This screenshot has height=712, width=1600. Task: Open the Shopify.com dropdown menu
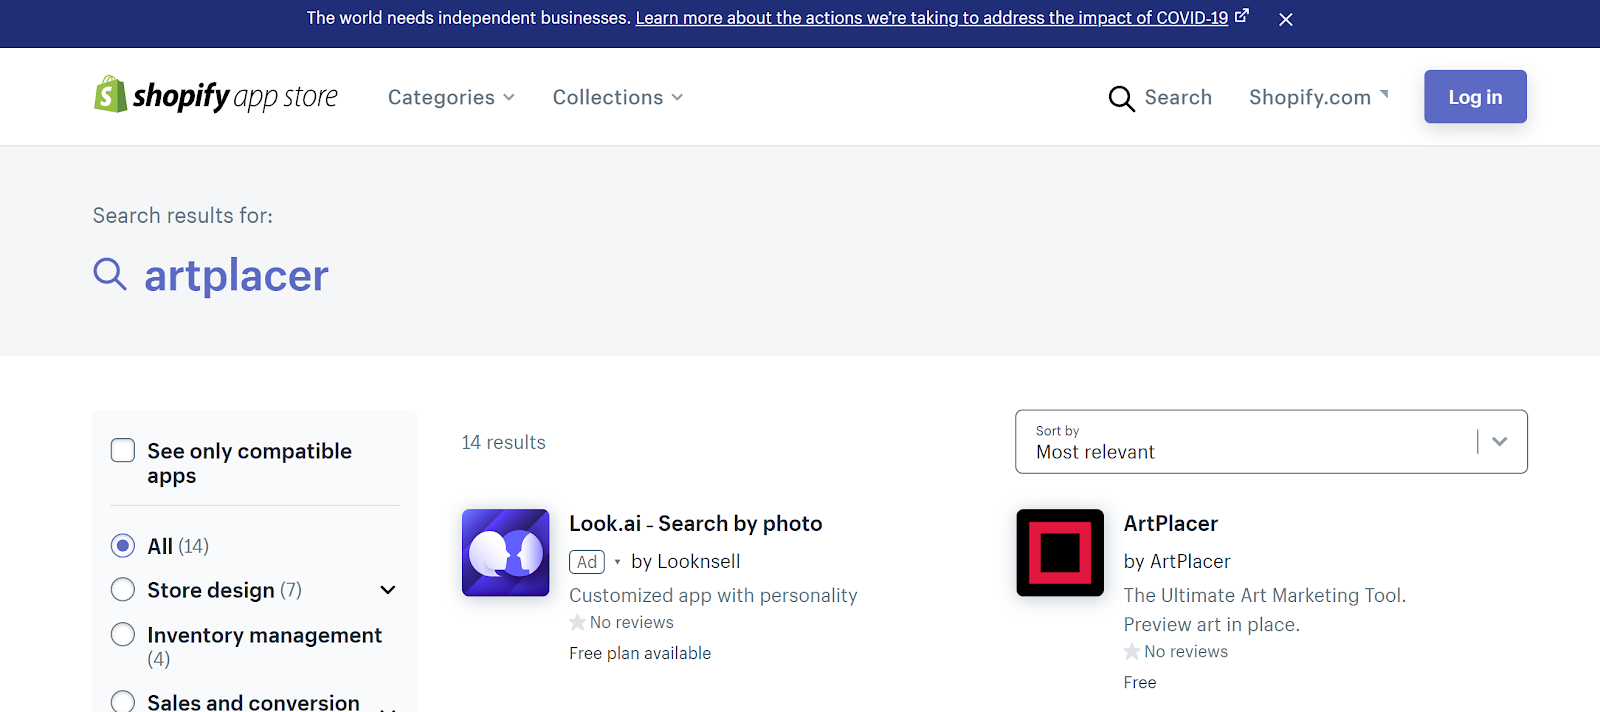click(x=1319, y=97)
